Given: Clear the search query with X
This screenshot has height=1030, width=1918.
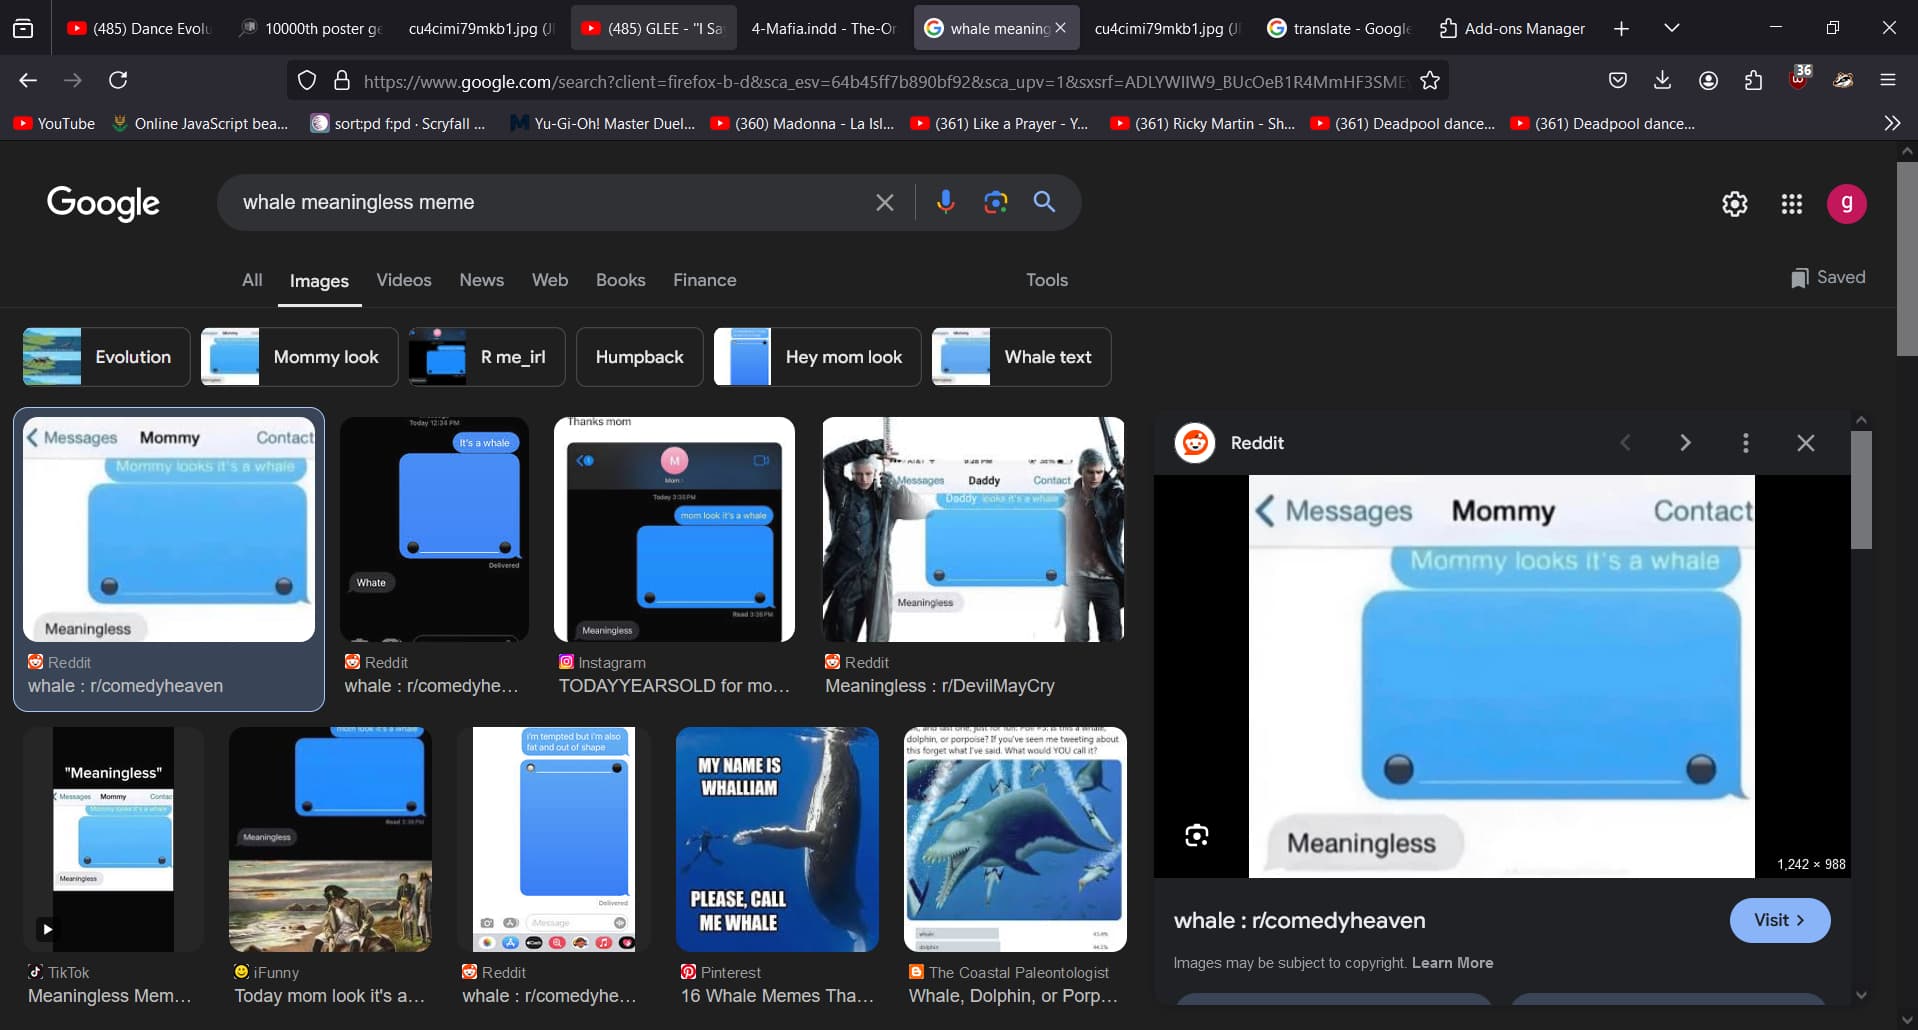Looking at the screenshot, I should click(885, 203).
